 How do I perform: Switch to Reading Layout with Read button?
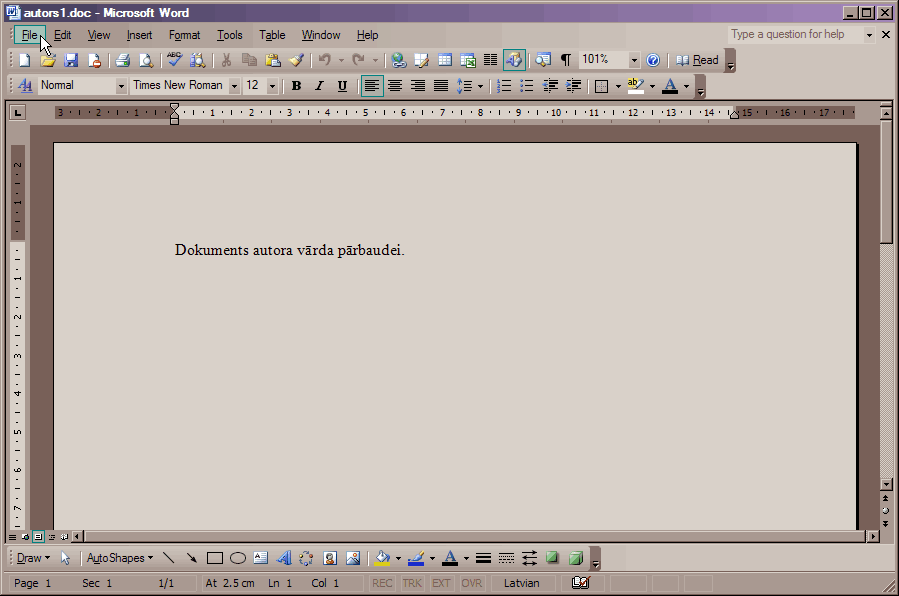[x=697, y=60]
